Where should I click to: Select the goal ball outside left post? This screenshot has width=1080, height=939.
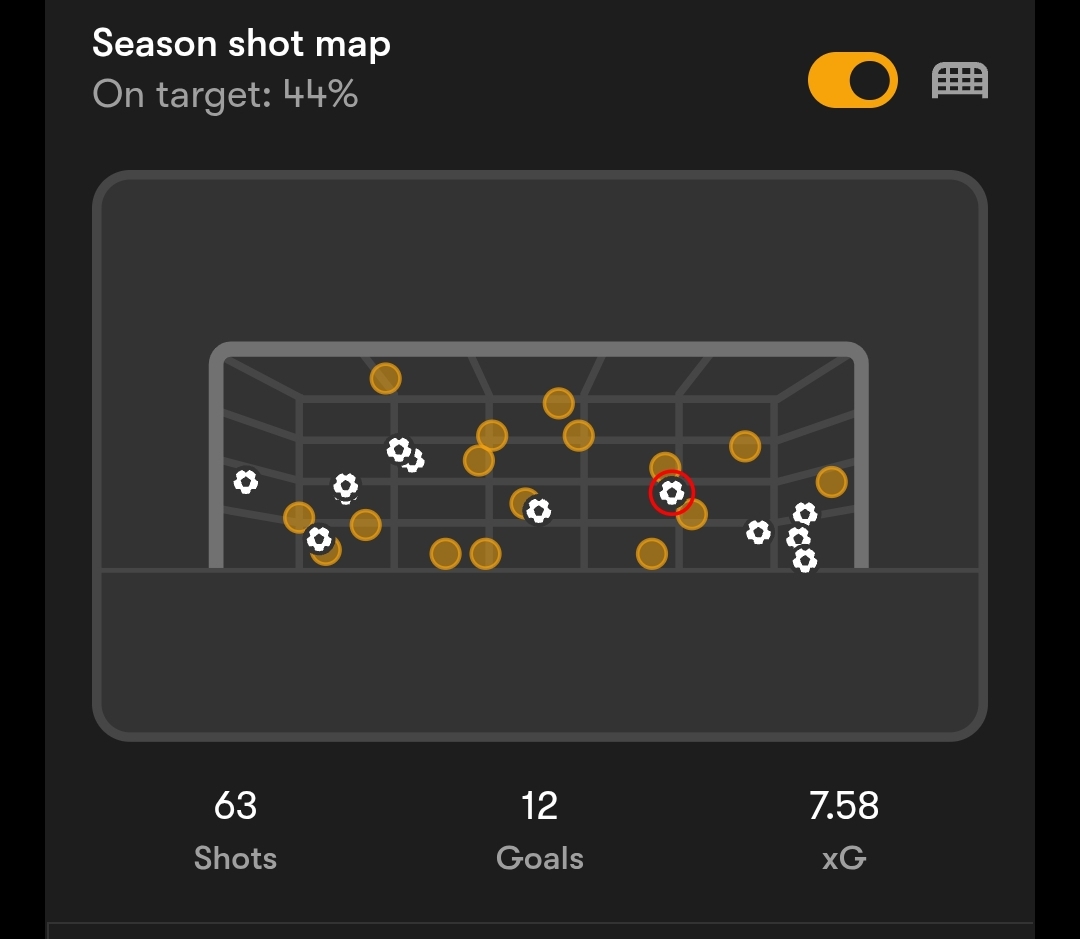tap(246, 481)
